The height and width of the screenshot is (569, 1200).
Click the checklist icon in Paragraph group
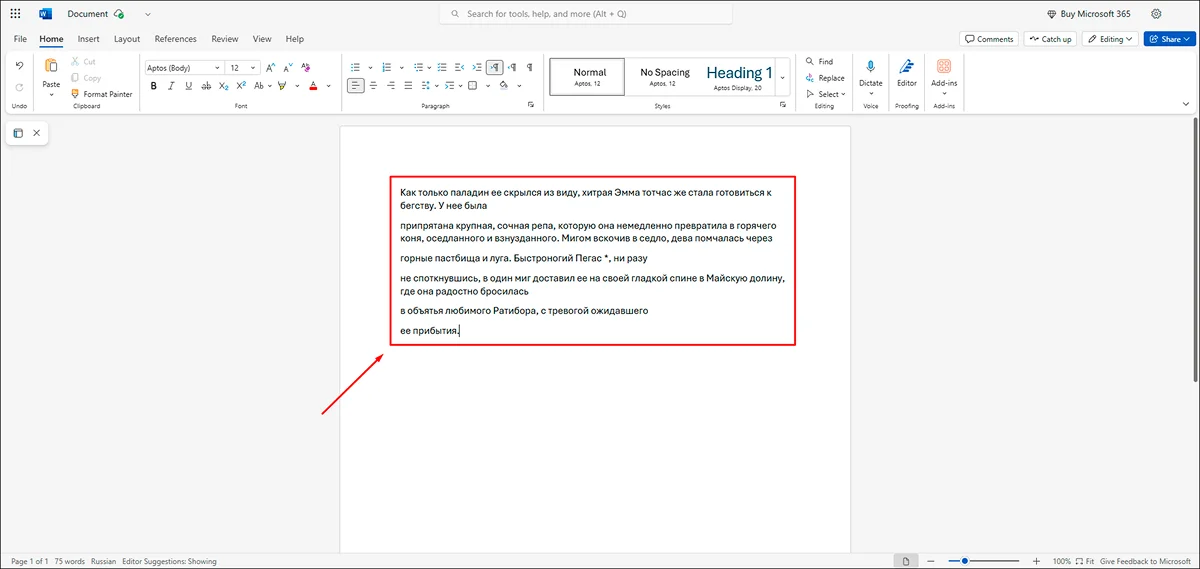tap(442, 67)
